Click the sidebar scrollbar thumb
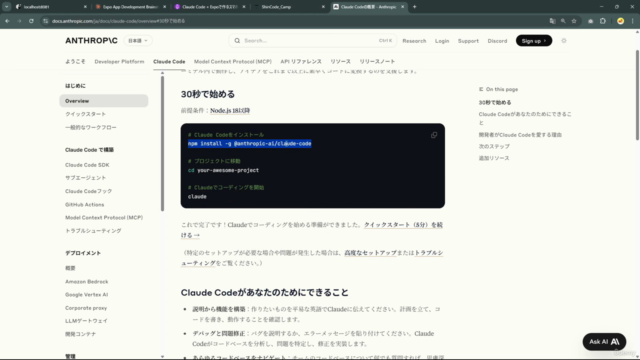 coord(162,143)
